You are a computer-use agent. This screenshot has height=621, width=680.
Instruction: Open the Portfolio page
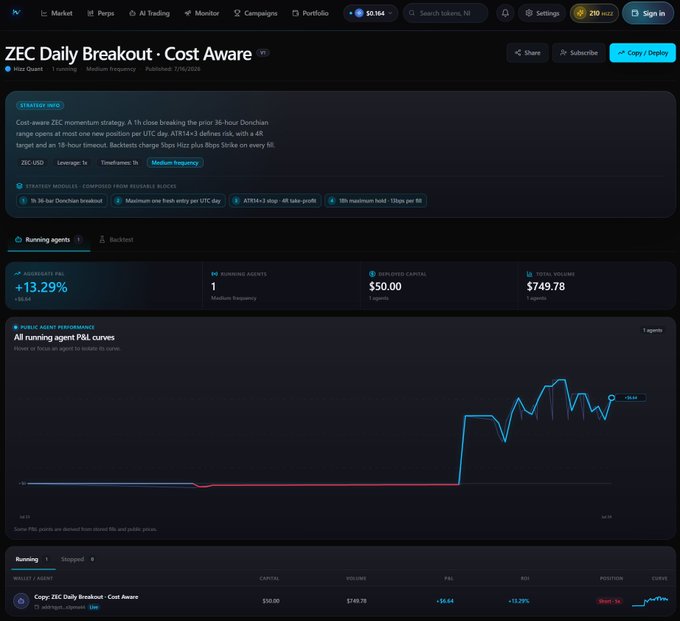point(310,13)
